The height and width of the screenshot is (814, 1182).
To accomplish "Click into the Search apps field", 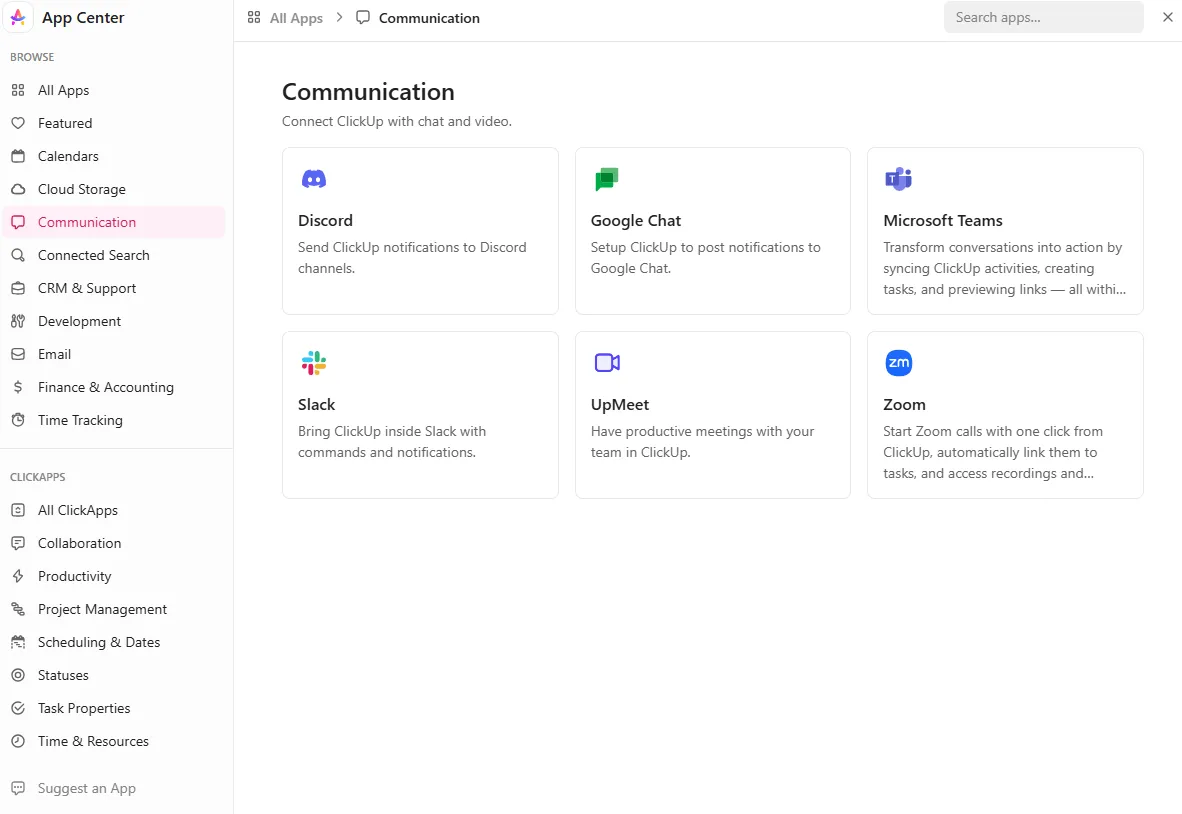I will click(1043, 17).
